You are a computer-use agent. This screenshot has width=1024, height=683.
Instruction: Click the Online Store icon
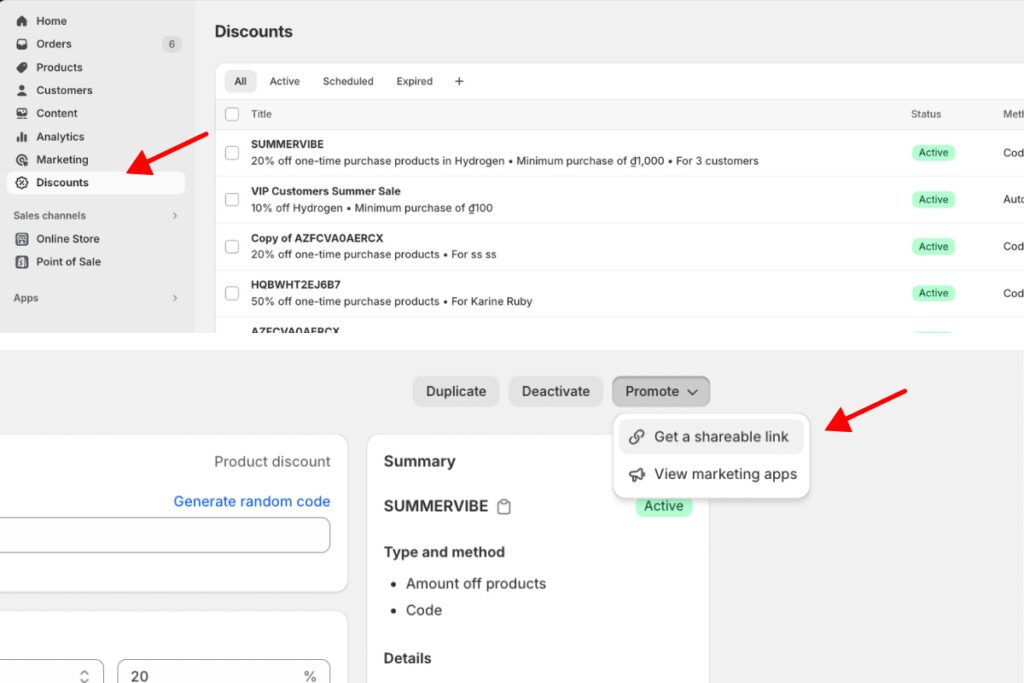coord(22,239)
